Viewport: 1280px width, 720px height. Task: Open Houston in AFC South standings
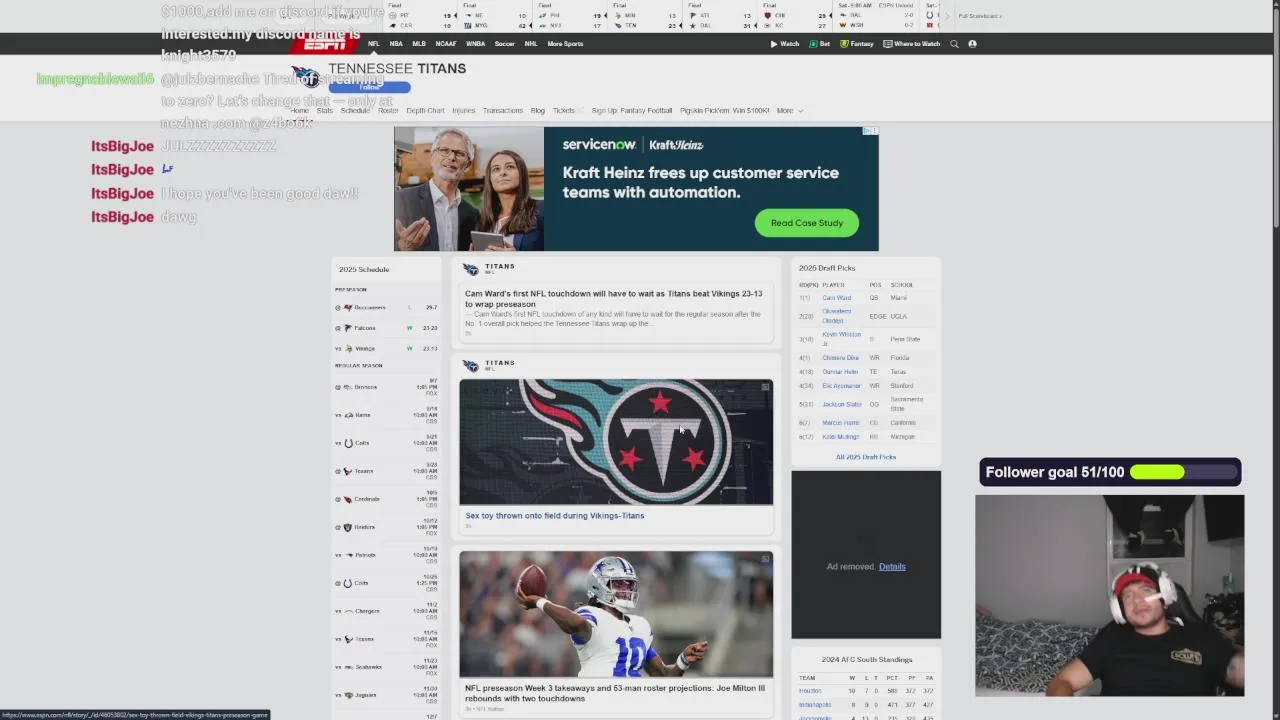click(x=810, y=691)
